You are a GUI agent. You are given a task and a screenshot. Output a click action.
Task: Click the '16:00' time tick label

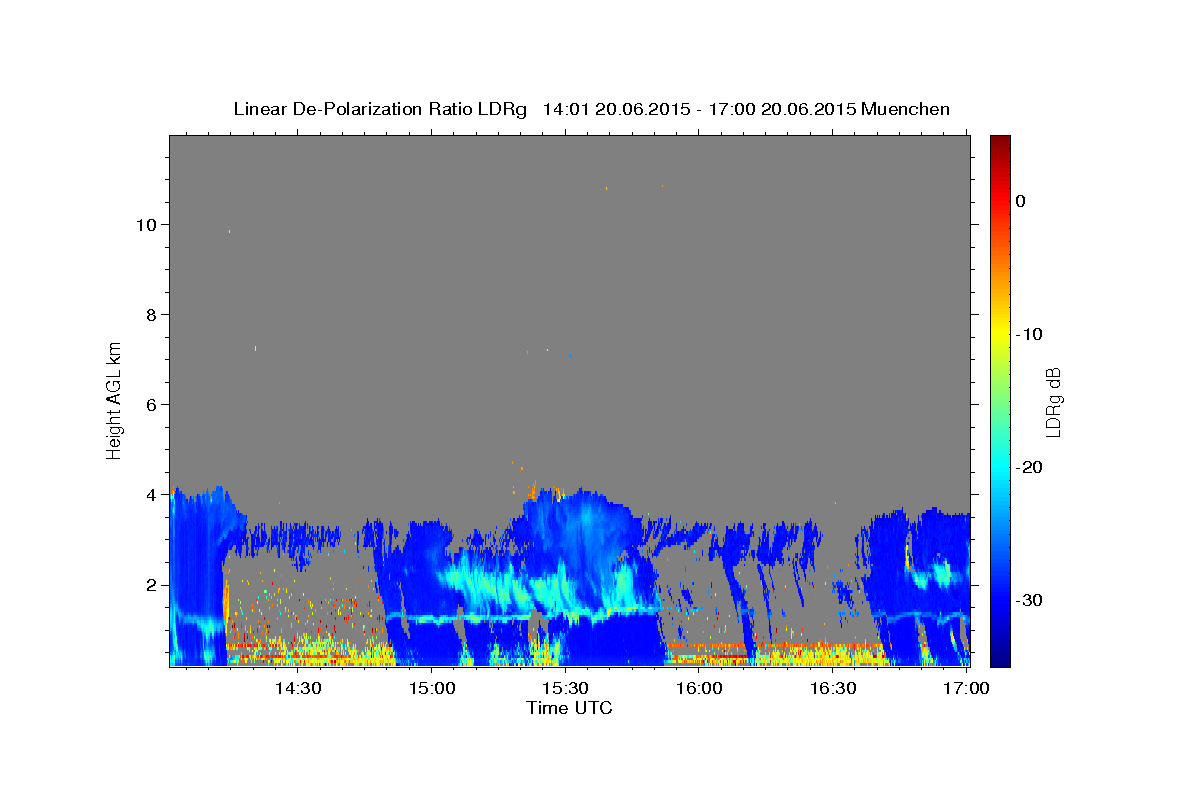699,688
